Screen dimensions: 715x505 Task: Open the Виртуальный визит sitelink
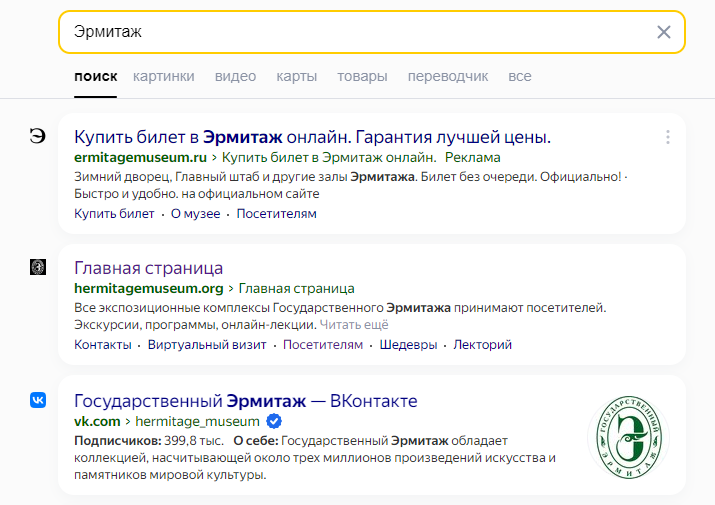[x=207, y=344]
